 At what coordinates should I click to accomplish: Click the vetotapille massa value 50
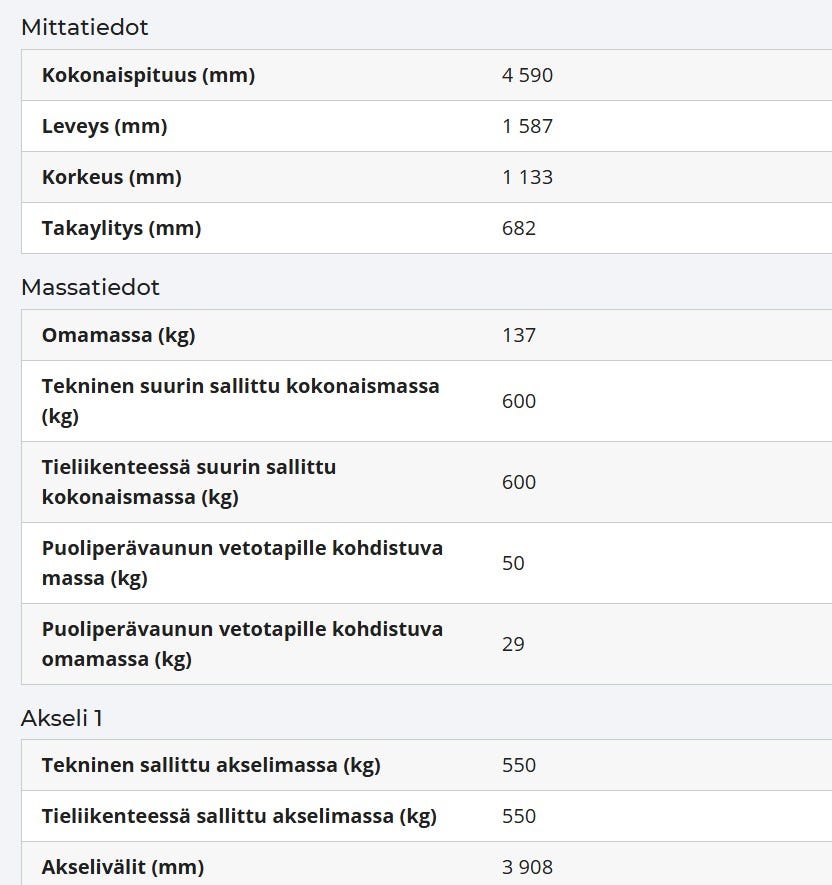[x=513, y=563]
